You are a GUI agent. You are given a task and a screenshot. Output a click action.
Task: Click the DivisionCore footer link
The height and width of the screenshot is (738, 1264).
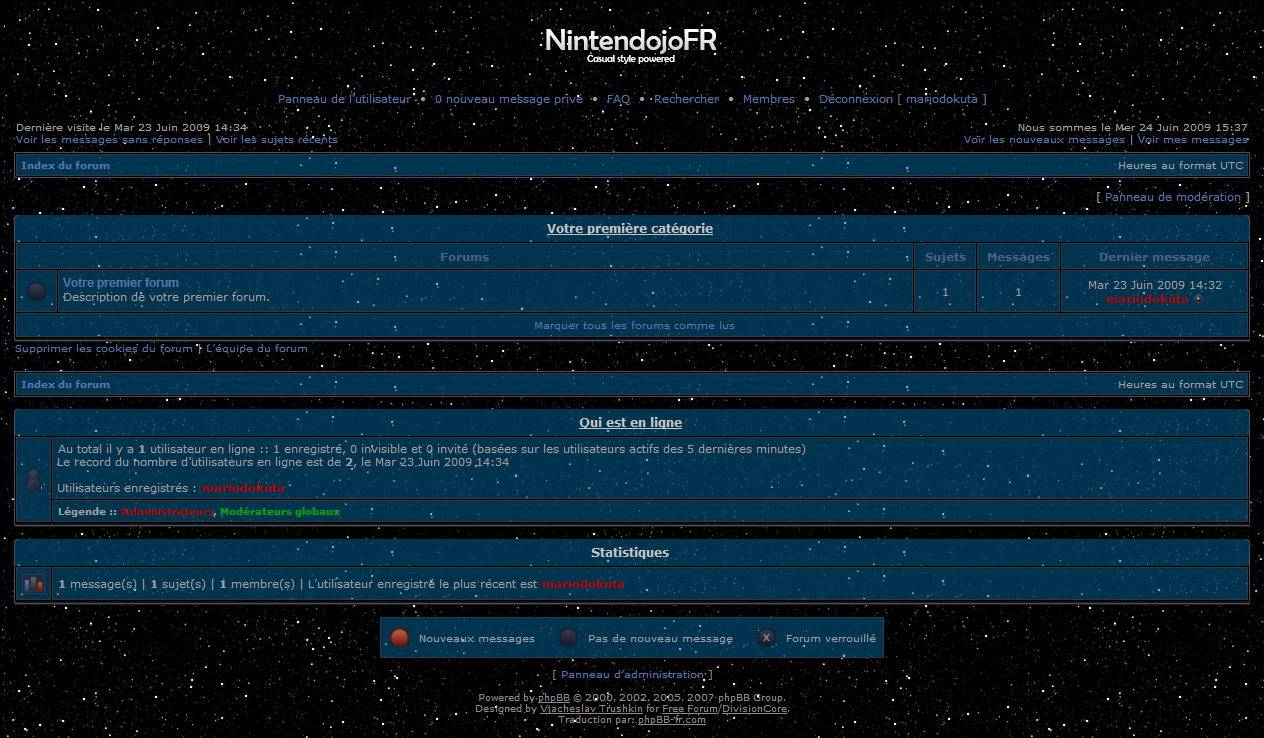pyautogui.click(x=755, y=709)
